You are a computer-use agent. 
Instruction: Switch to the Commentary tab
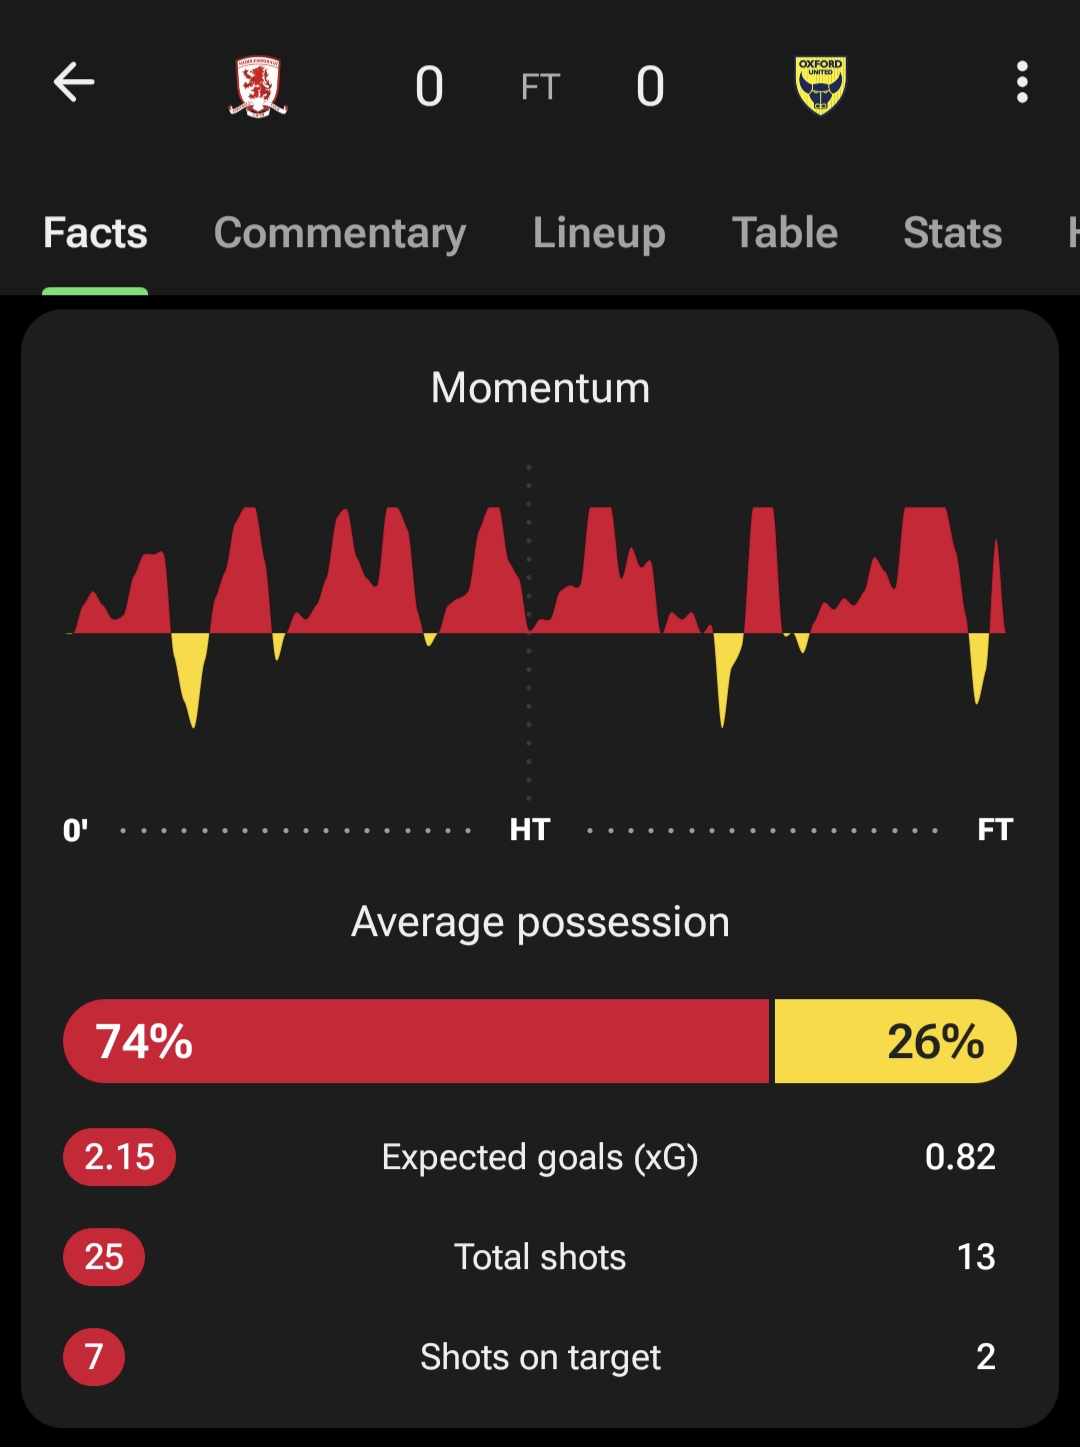point(340,234)
